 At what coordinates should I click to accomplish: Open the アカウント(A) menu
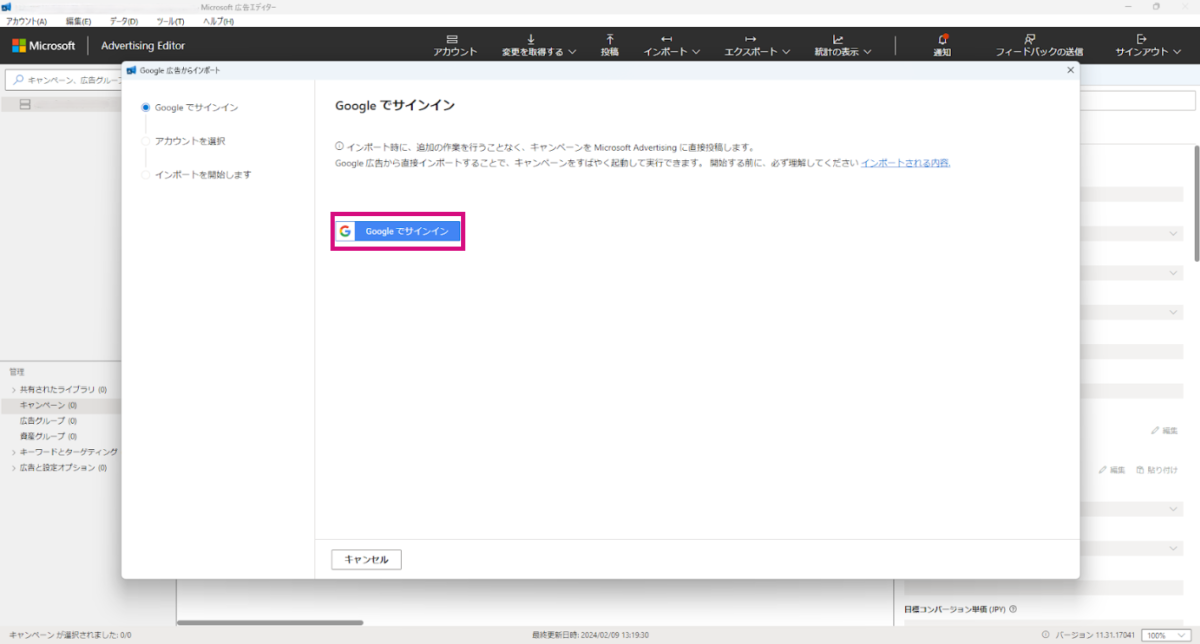27,21
